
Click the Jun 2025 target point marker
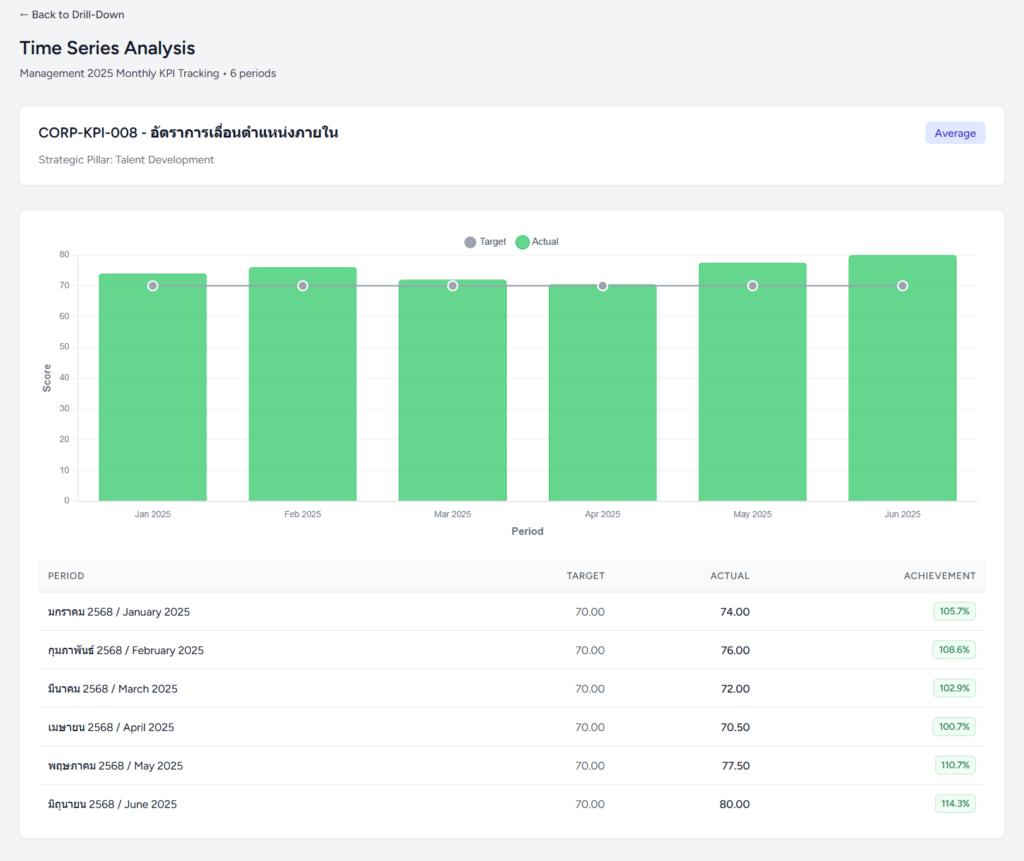(x=902, y=286)
